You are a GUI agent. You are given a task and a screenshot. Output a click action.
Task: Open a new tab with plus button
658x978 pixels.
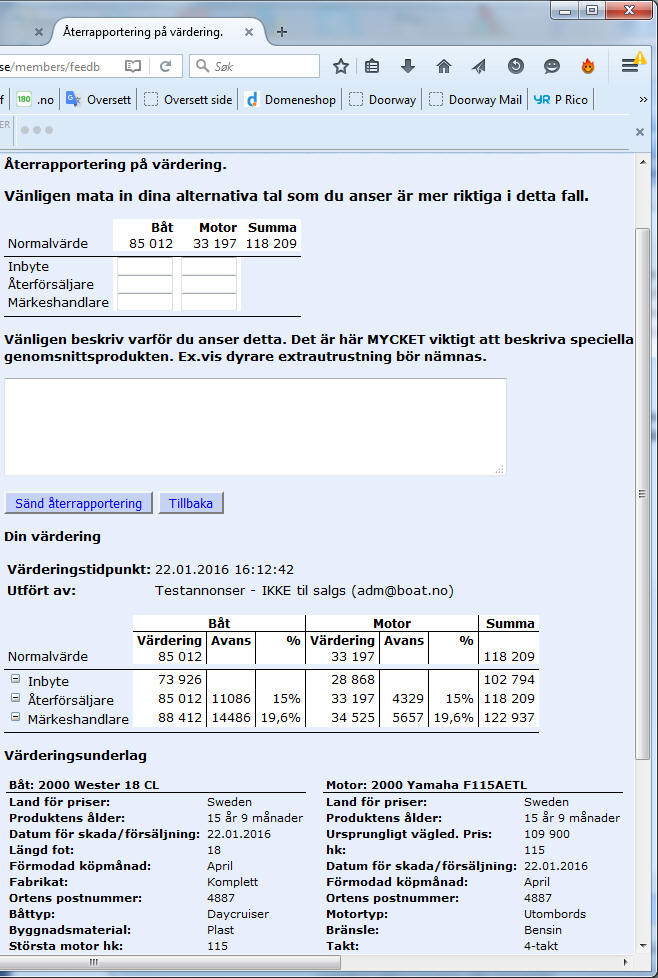(282, 32)
